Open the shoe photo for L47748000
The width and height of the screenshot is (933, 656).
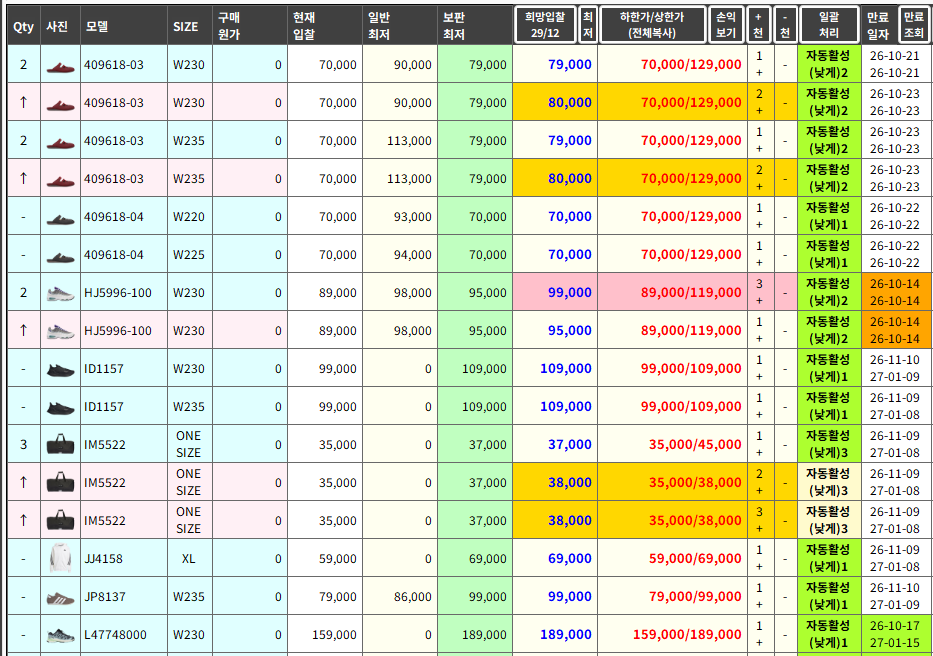click(x=60, y=636)
